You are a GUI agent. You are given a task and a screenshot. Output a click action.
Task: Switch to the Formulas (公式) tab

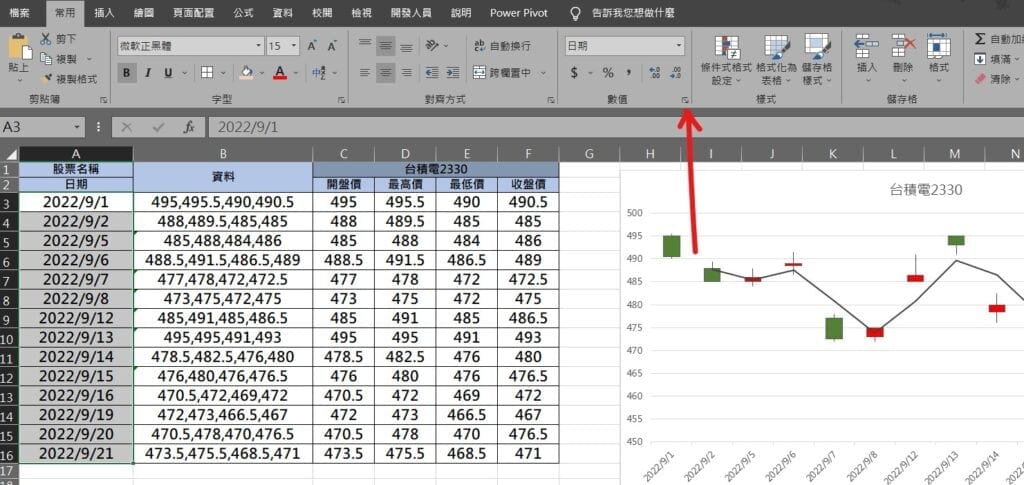tap(244, 12)
